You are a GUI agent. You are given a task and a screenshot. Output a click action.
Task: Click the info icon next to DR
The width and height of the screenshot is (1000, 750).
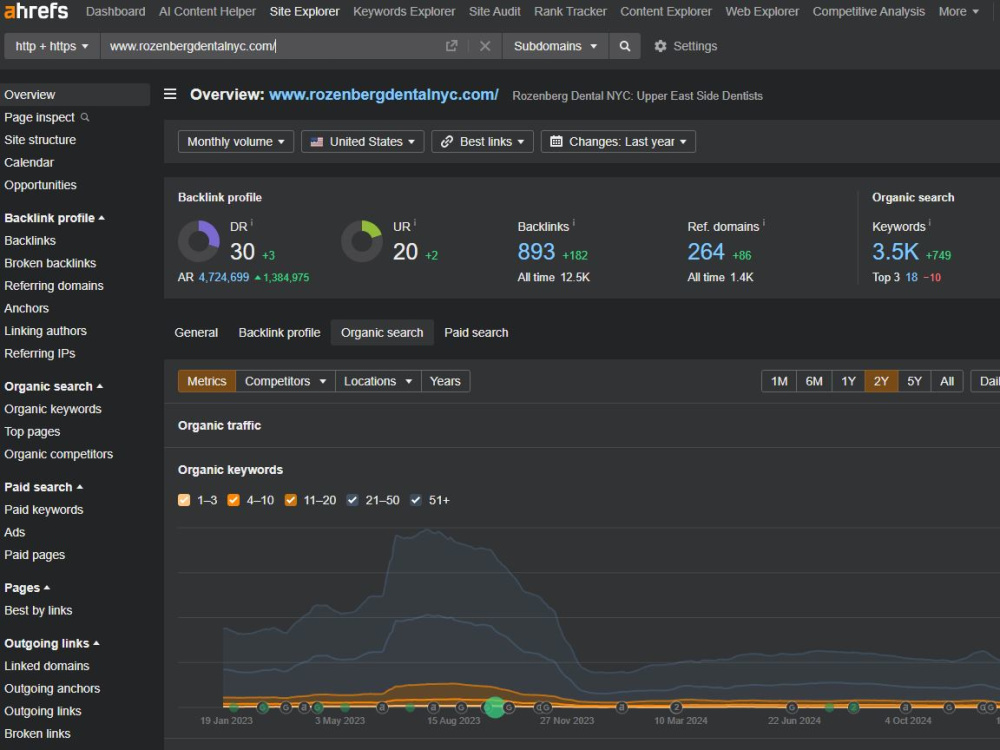coord(252,223)
